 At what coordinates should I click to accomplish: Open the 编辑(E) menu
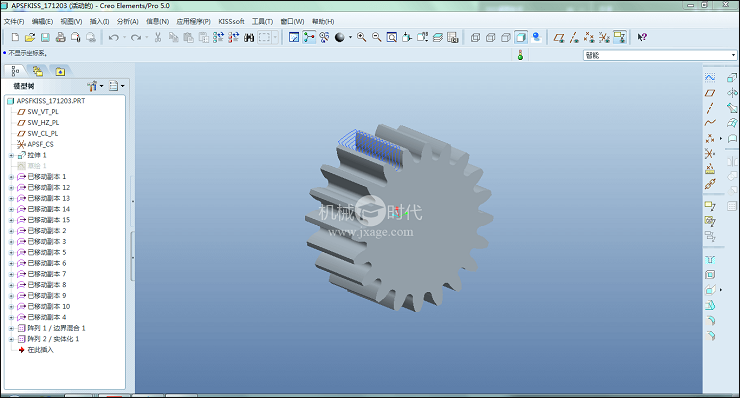click(42, 22)
